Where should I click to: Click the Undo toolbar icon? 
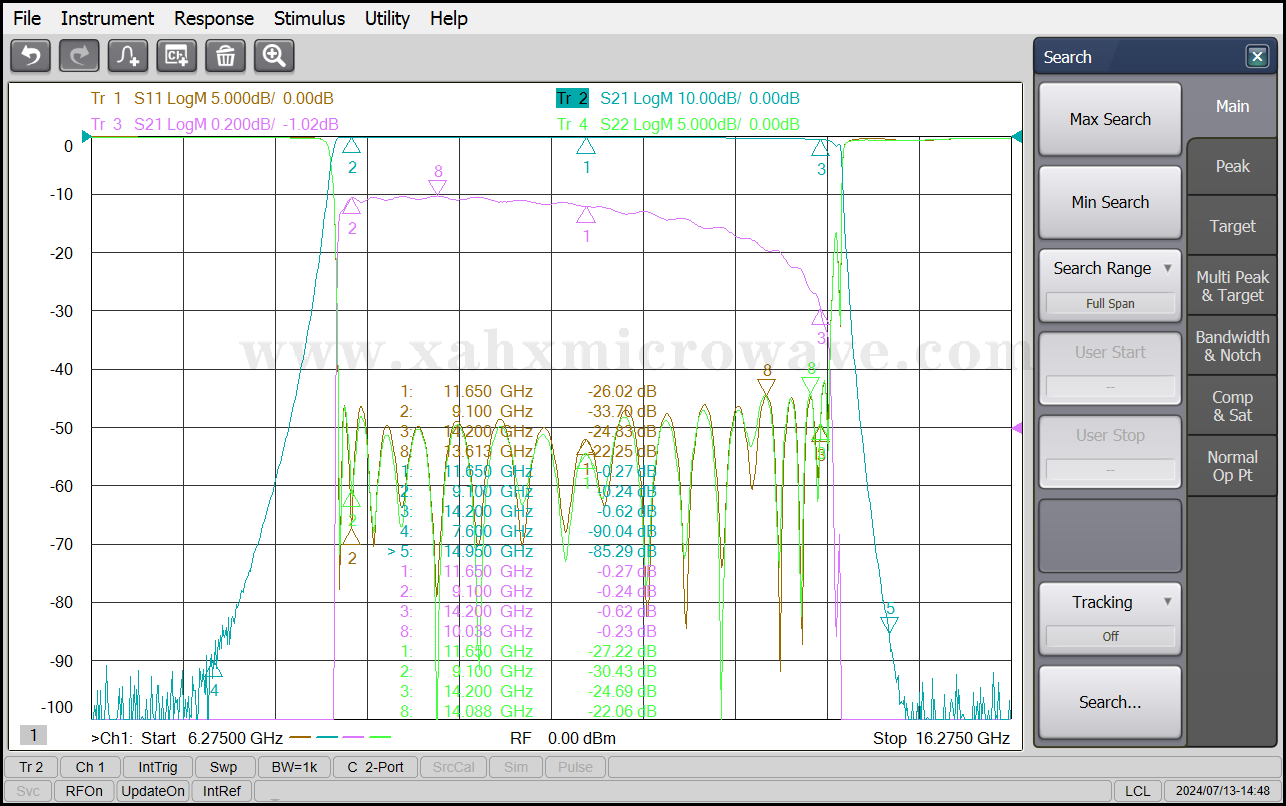click(x=30, y=56)
